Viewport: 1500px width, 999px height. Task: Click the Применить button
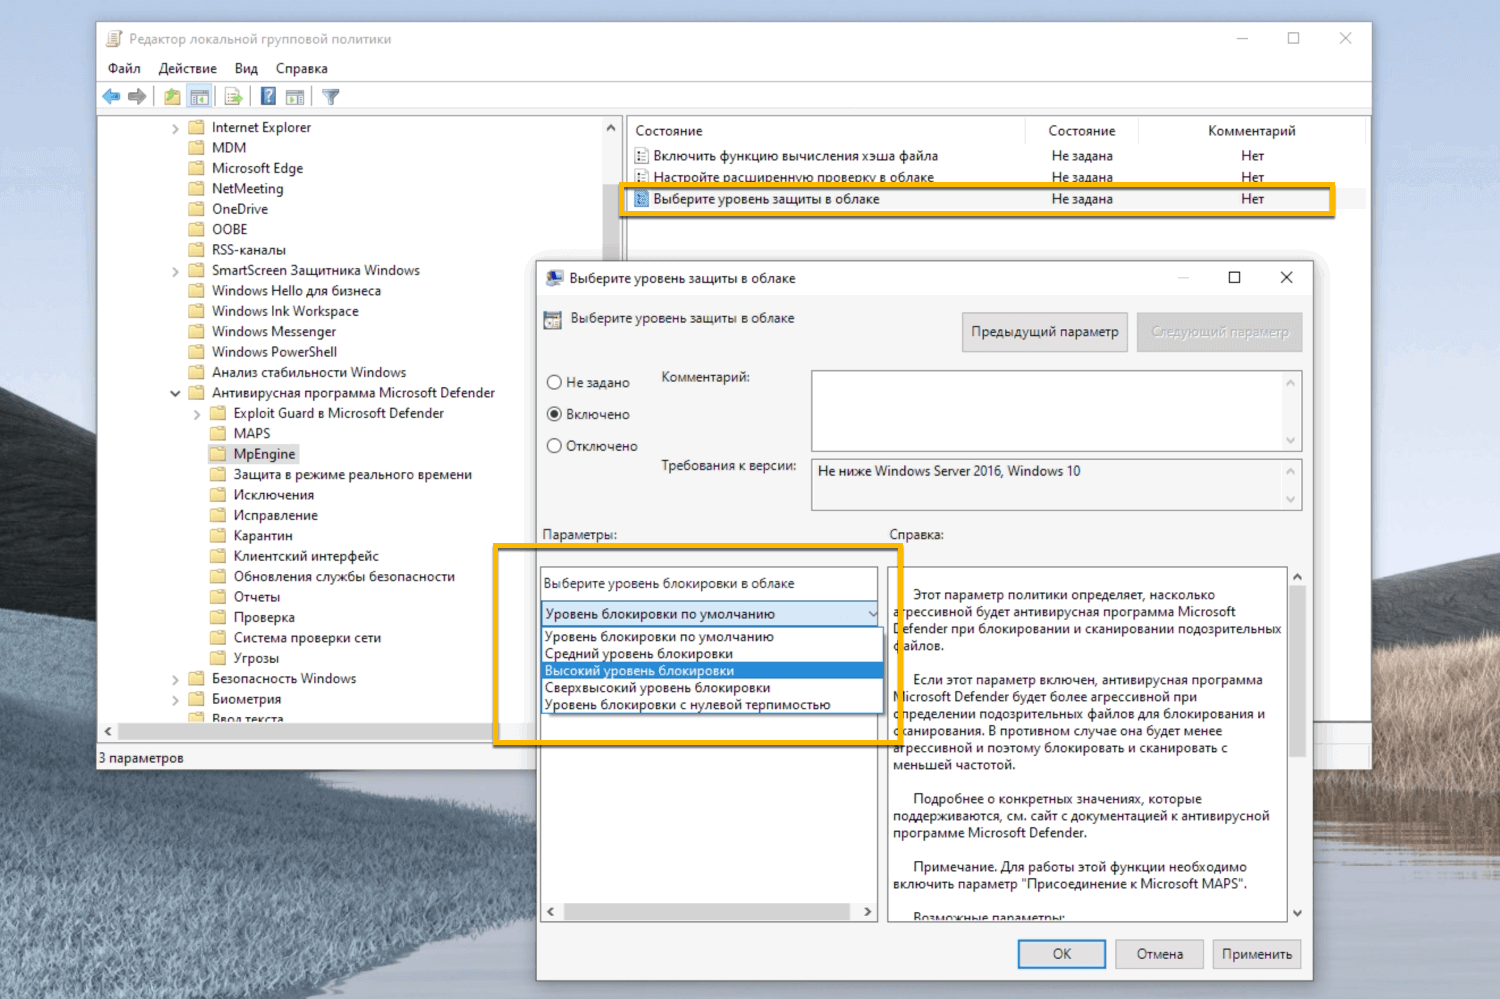[1257, 954]
